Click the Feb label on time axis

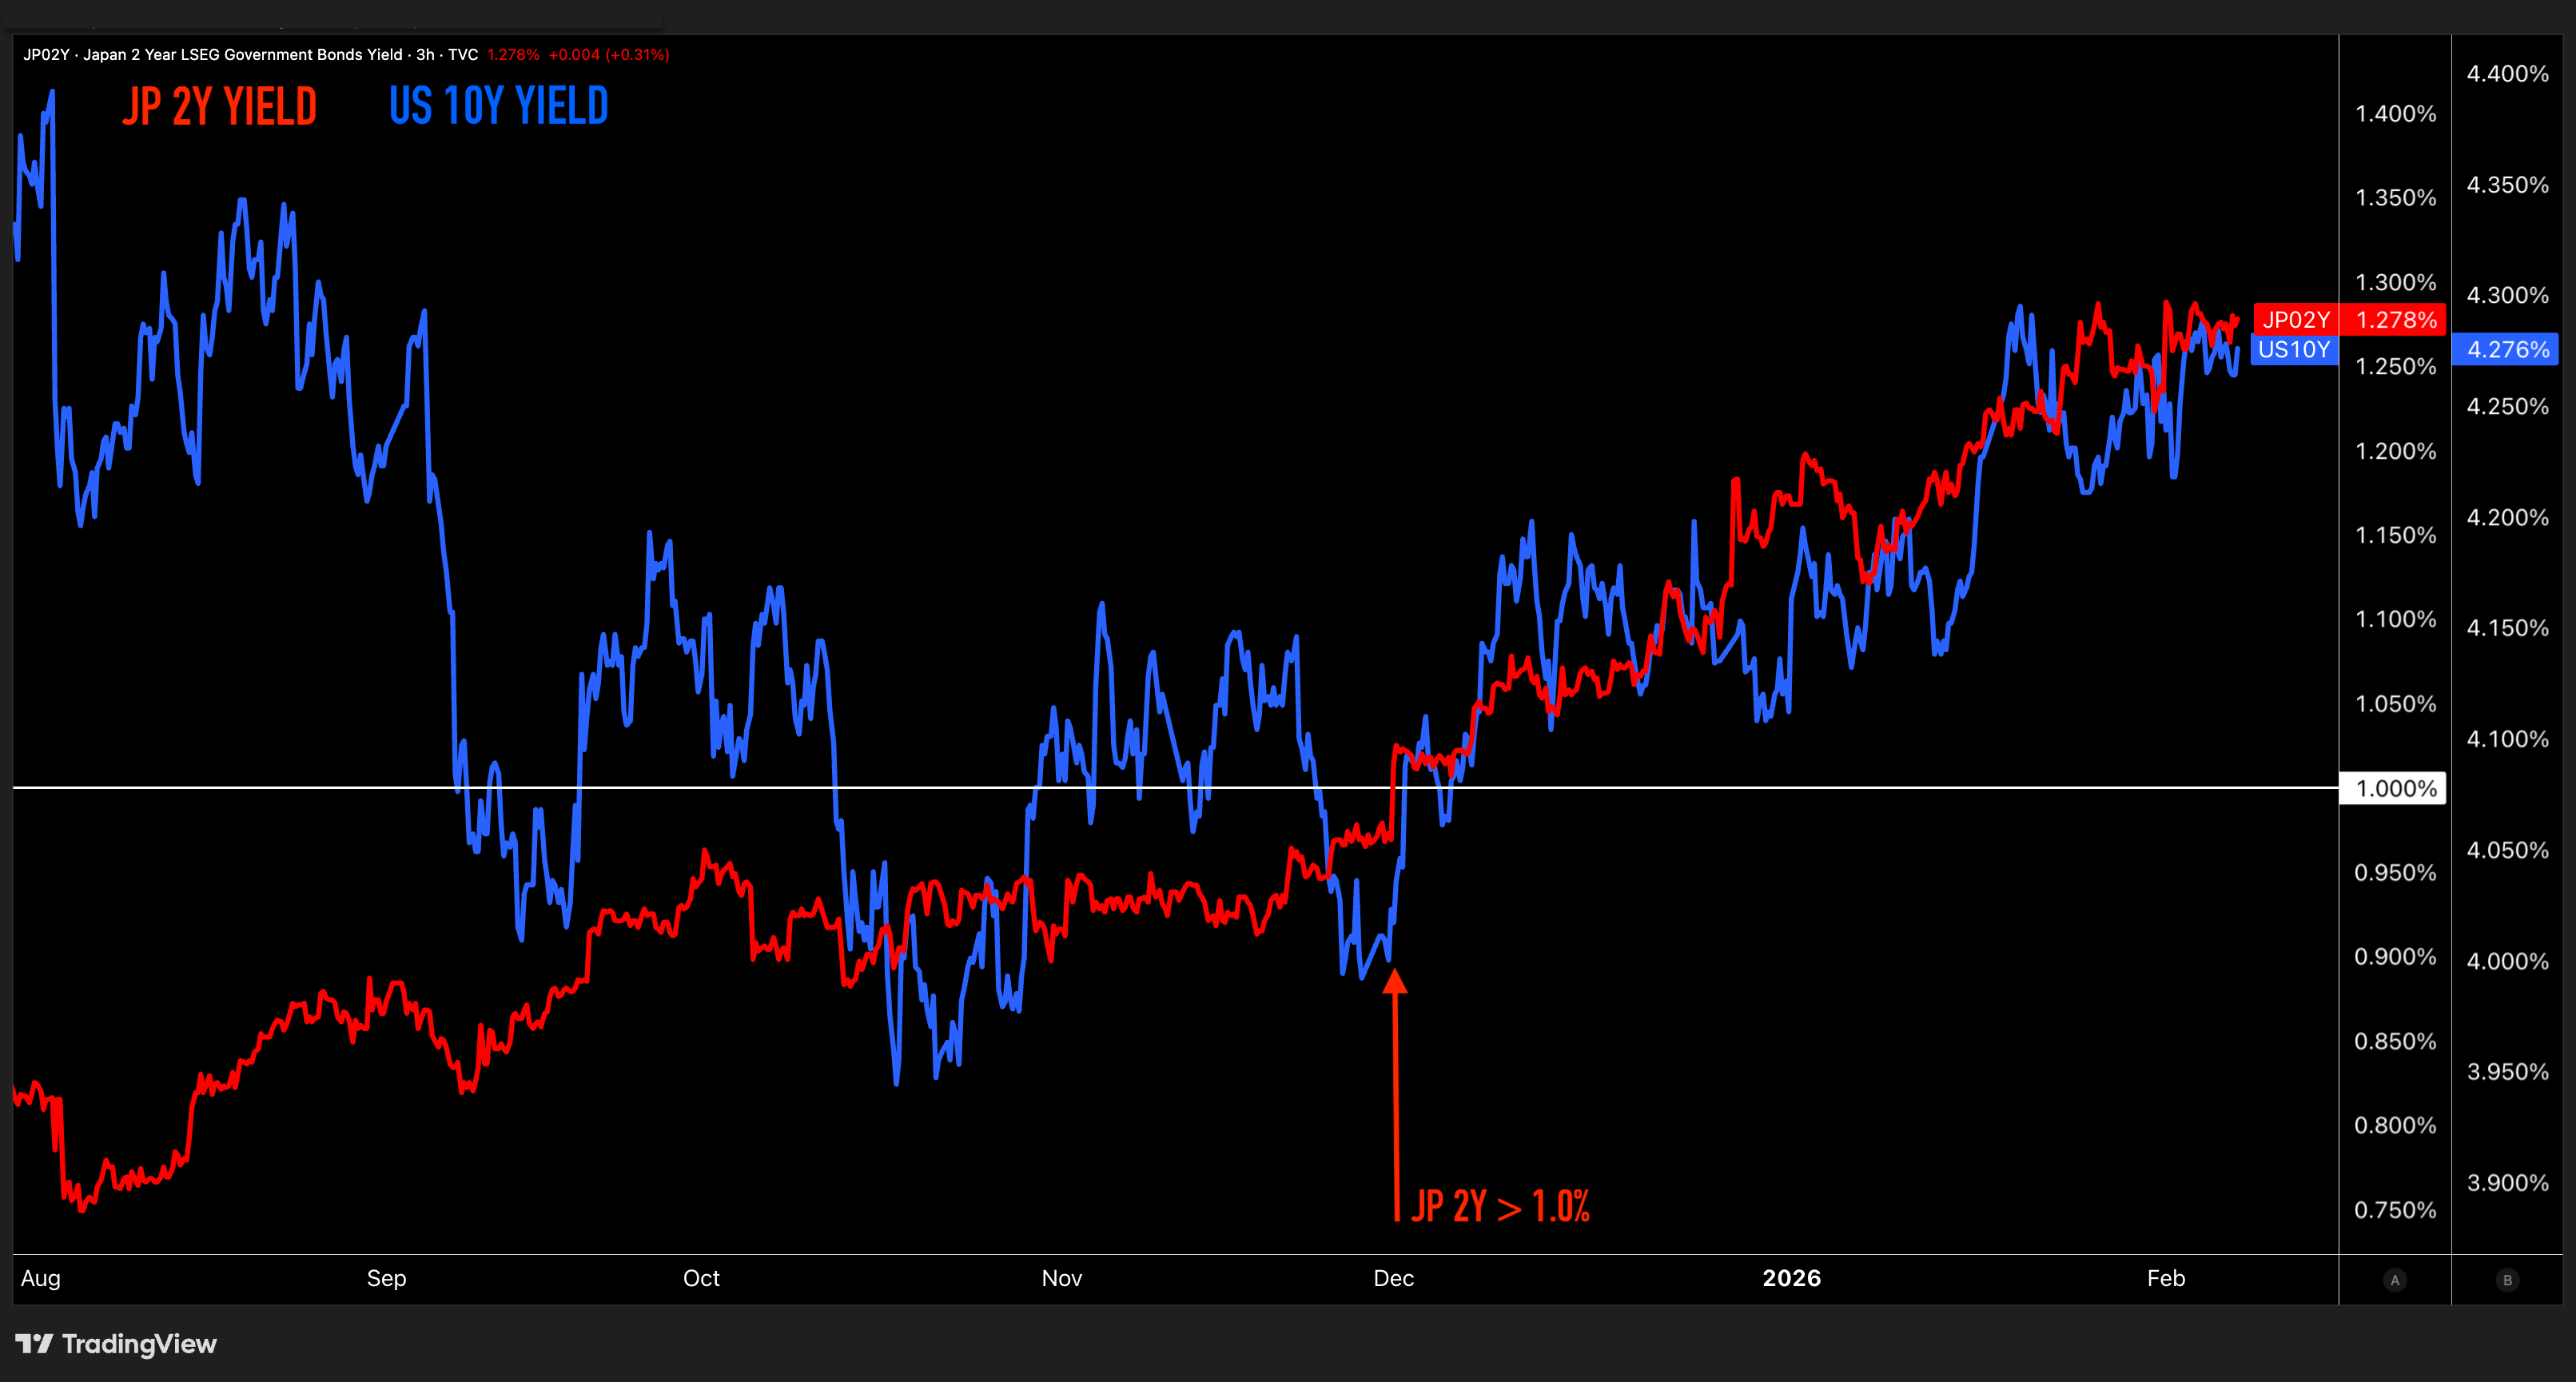(x=2166, y=1278)
